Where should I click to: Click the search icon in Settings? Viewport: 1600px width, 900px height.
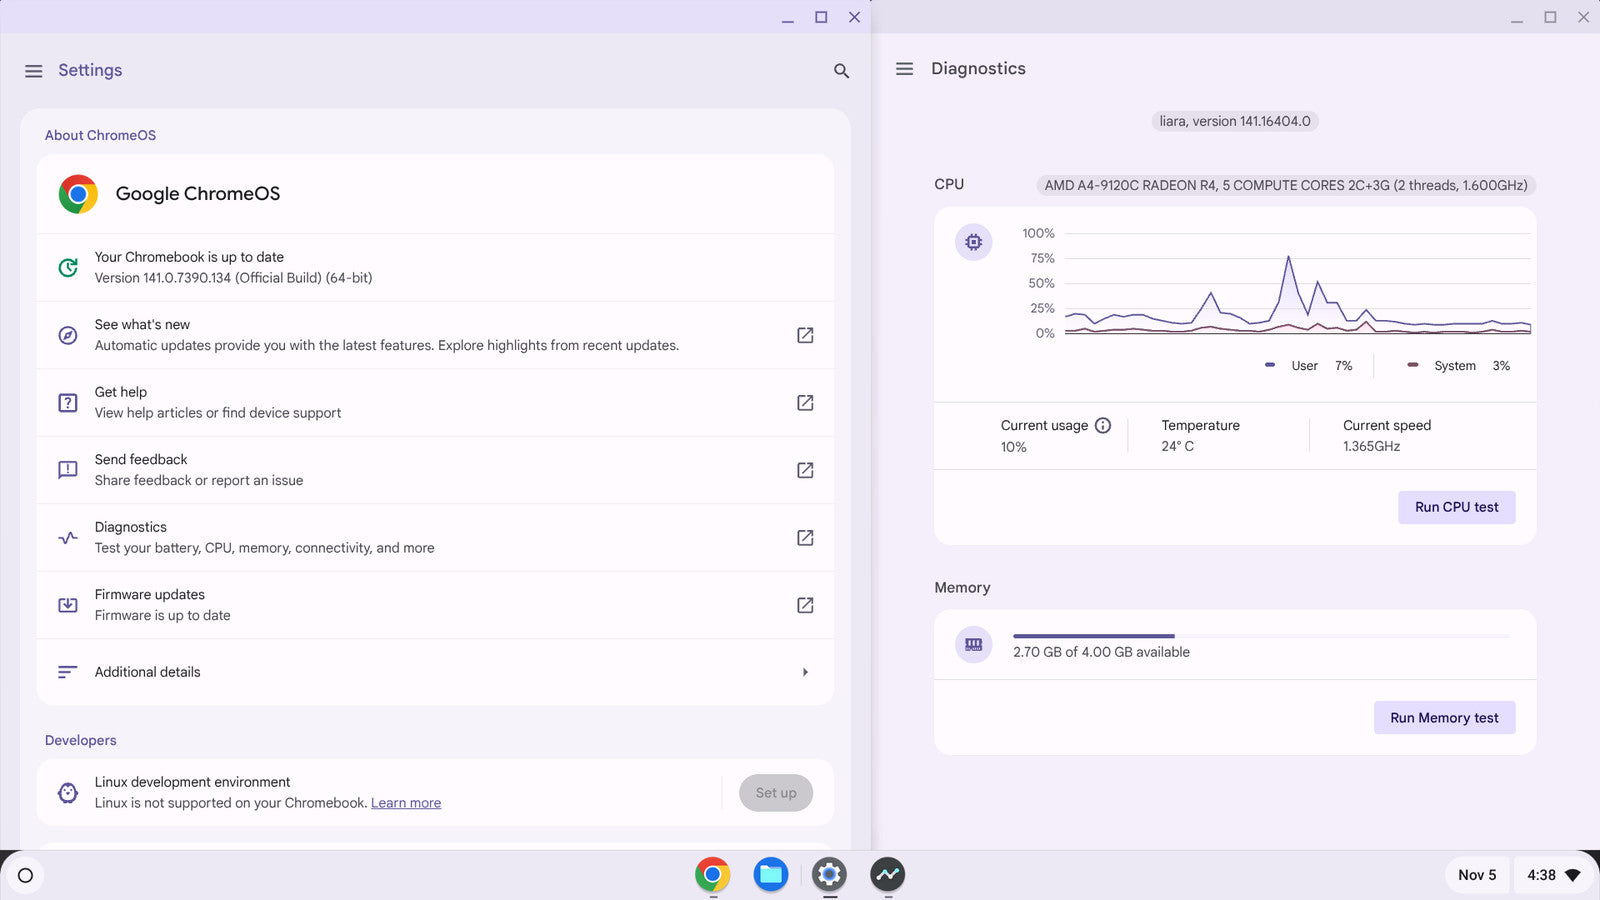coord(841,71)
